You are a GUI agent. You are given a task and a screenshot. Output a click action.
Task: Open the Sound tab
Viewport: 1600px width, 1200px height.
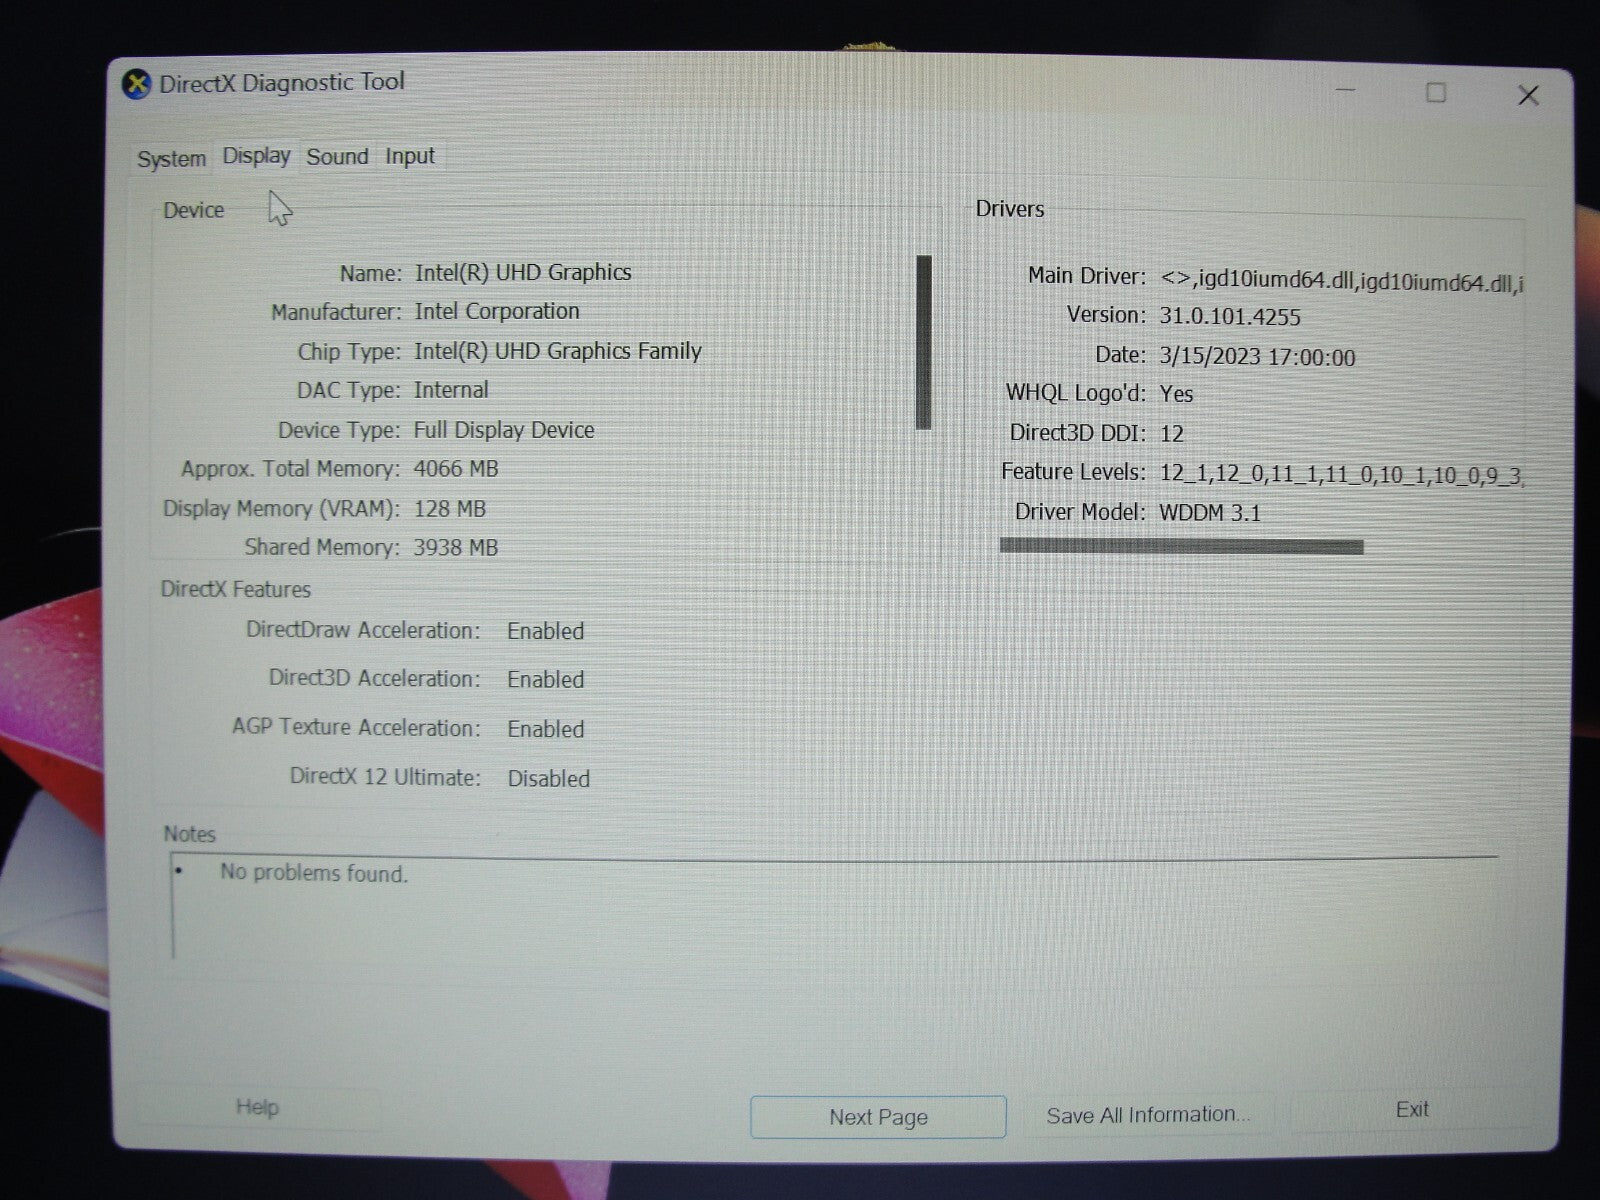coord(337,157)
